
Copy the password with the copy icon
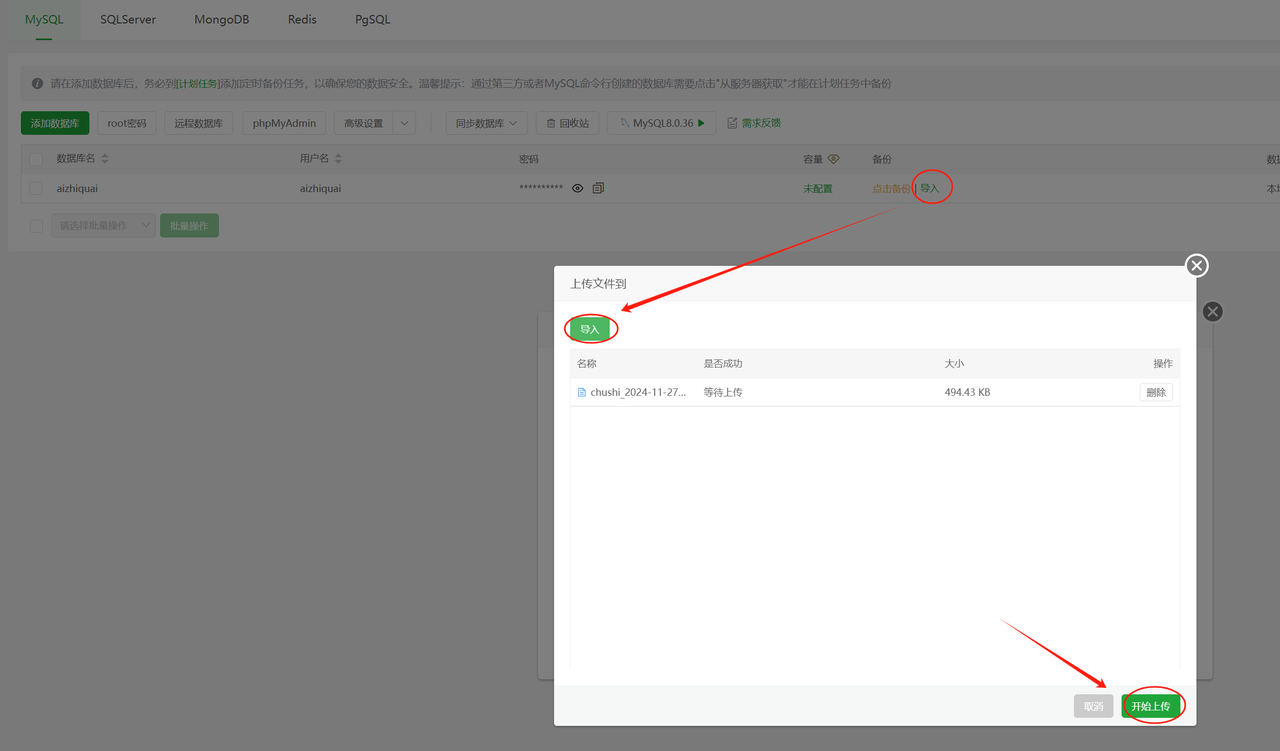pos(598,188)
